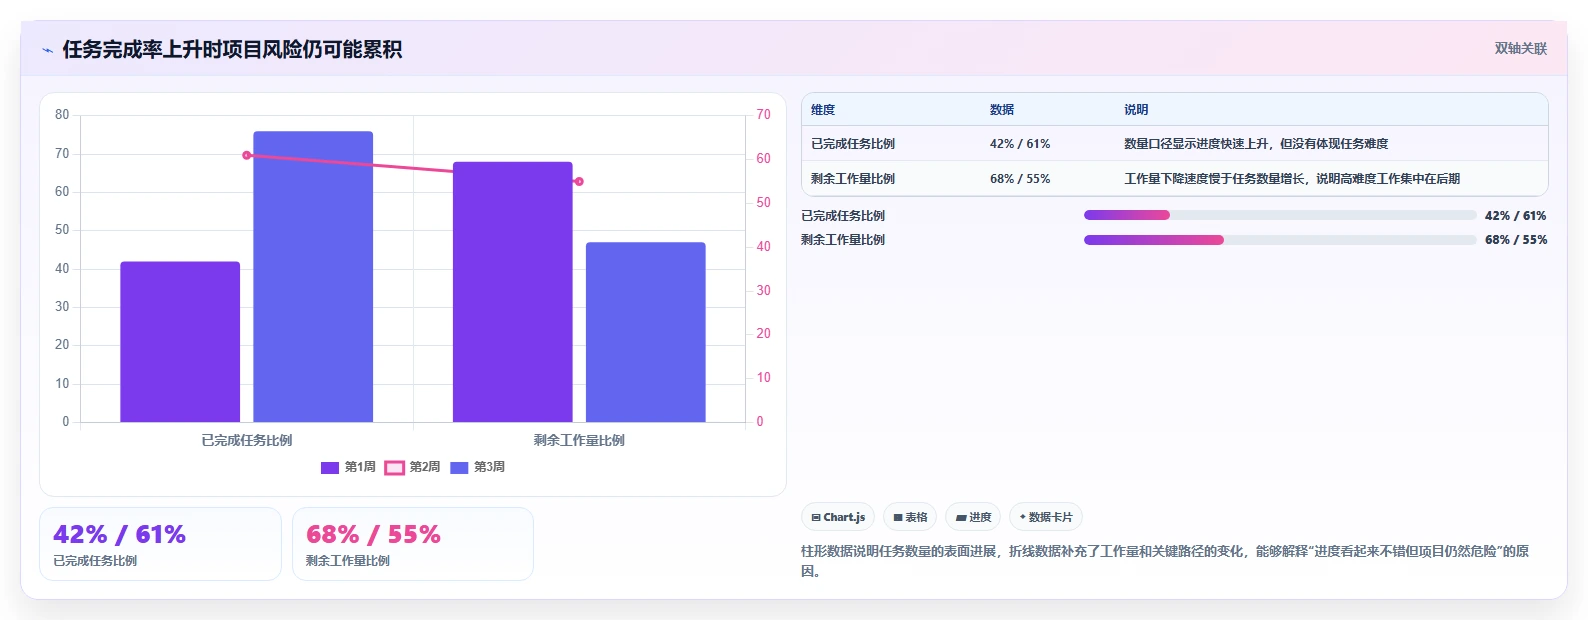1588x620 pixels.
Task: Click the 数据卡片 sparkle icon
Action: coord(1022,517)
